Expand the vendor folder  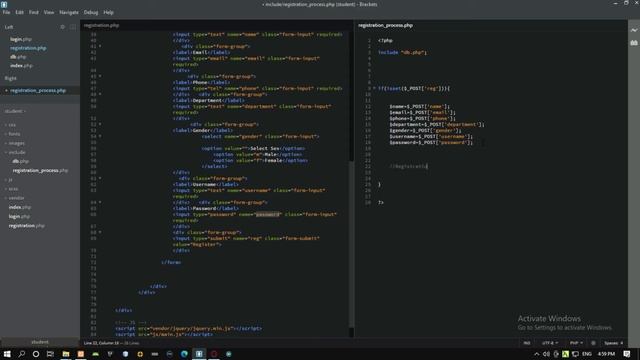tap(16, 198)
